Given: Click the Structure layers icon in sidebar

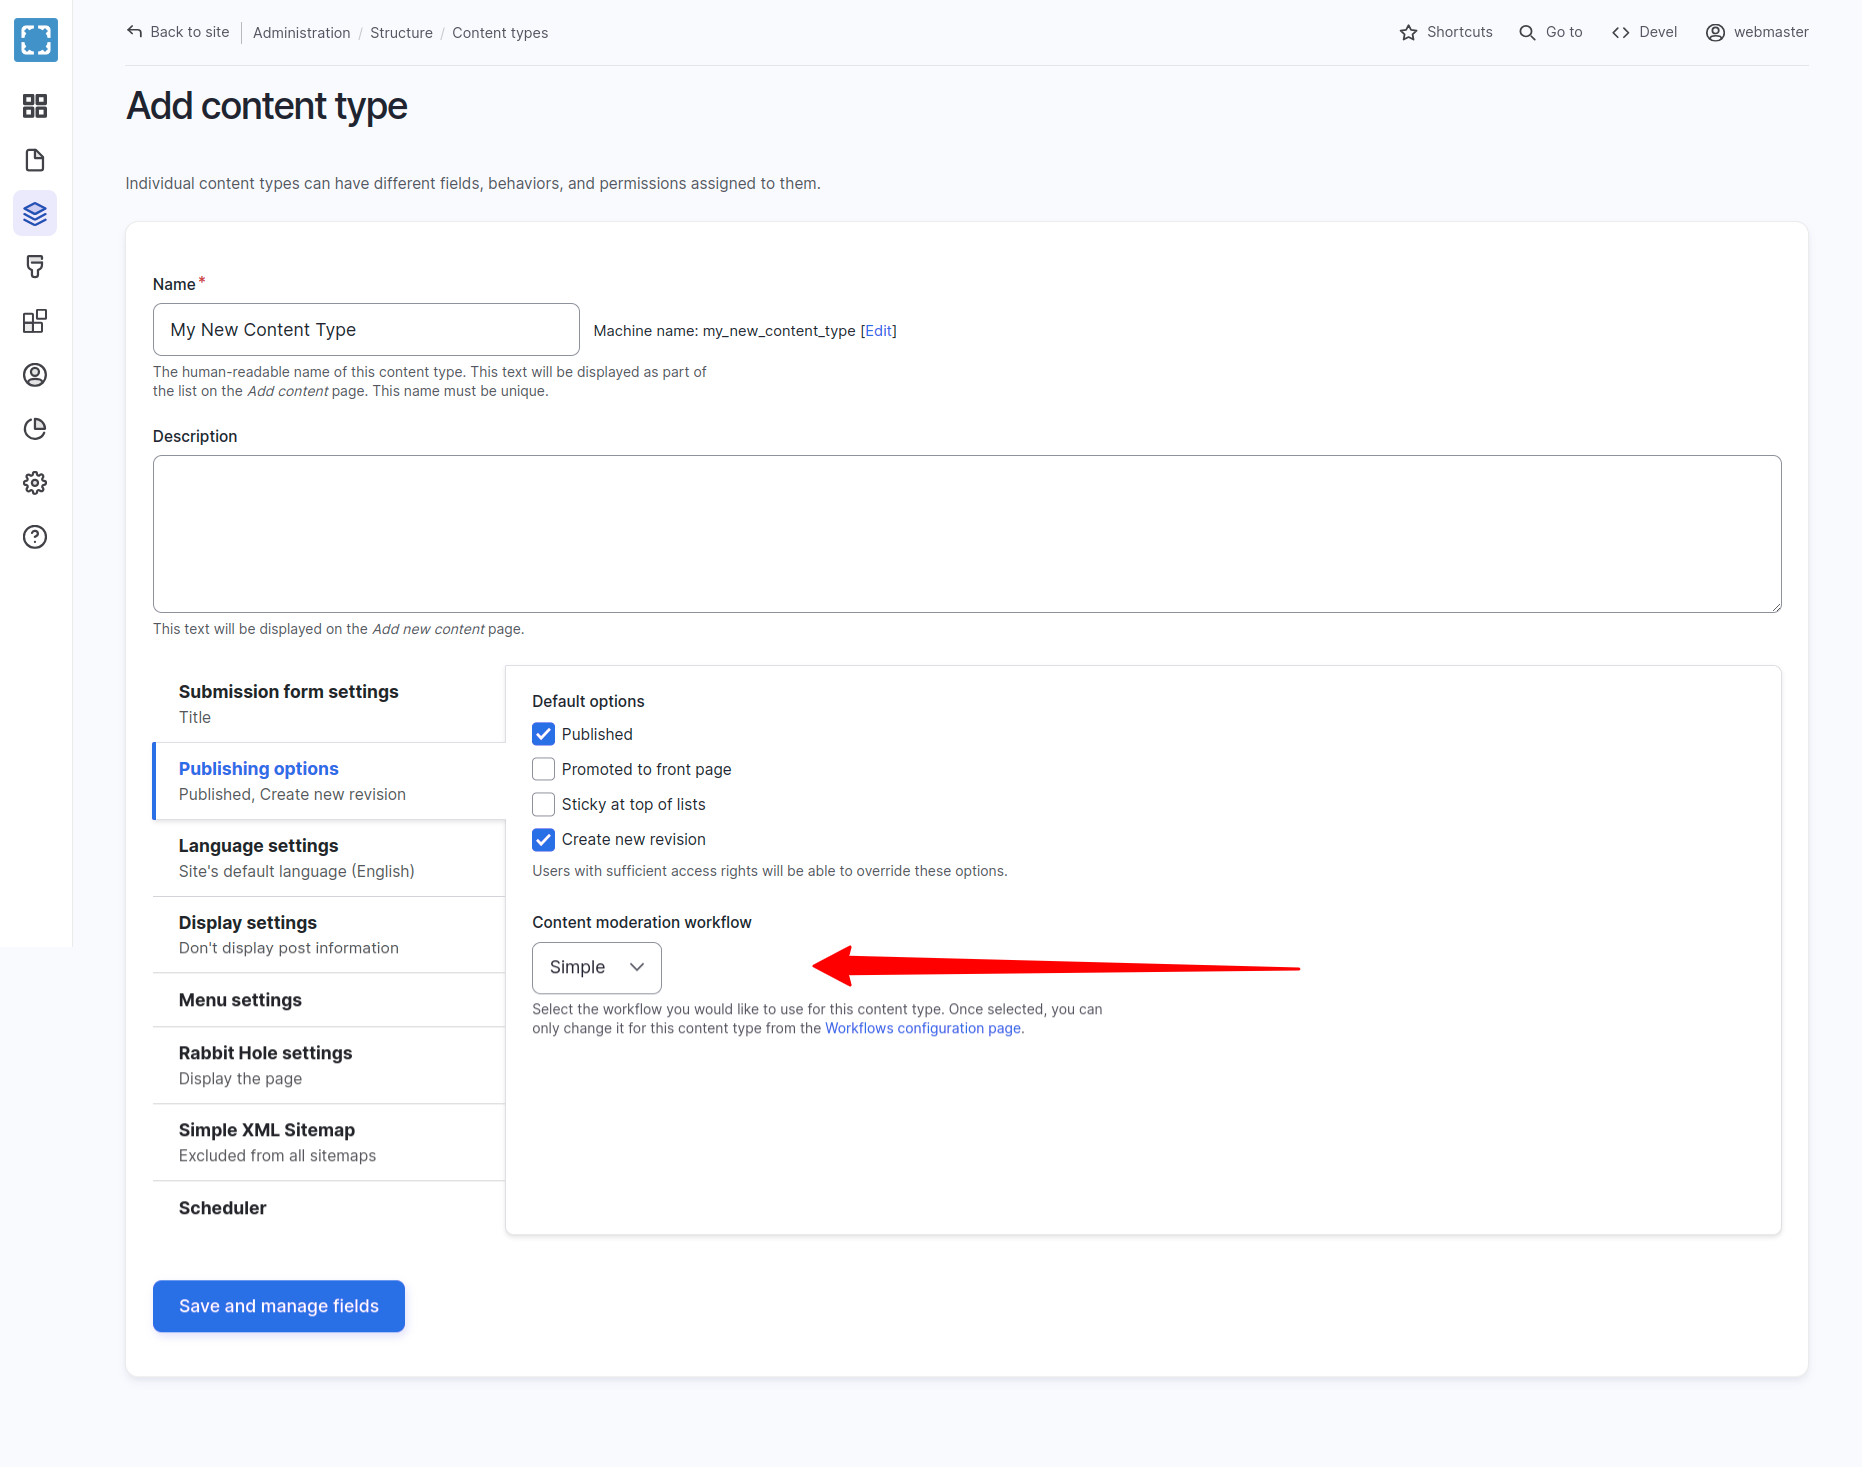Looking at the screenshot, I should (35, 214).
